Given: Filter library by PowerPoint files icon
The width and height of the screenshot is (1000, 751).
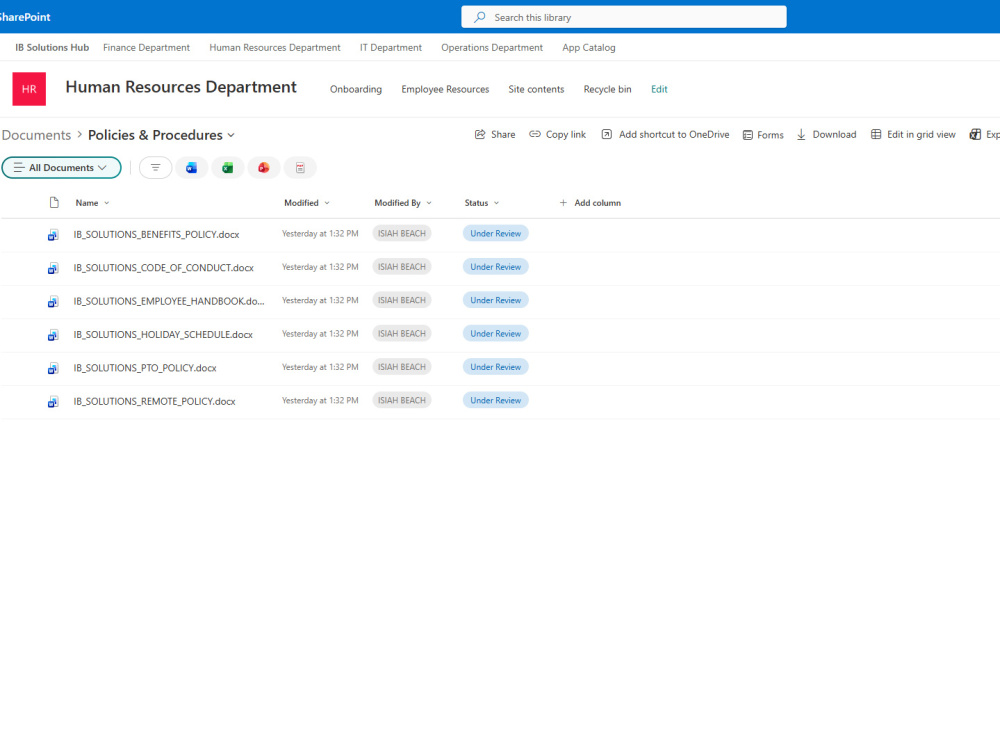Looking at the screenshot, I should point(263,168).
